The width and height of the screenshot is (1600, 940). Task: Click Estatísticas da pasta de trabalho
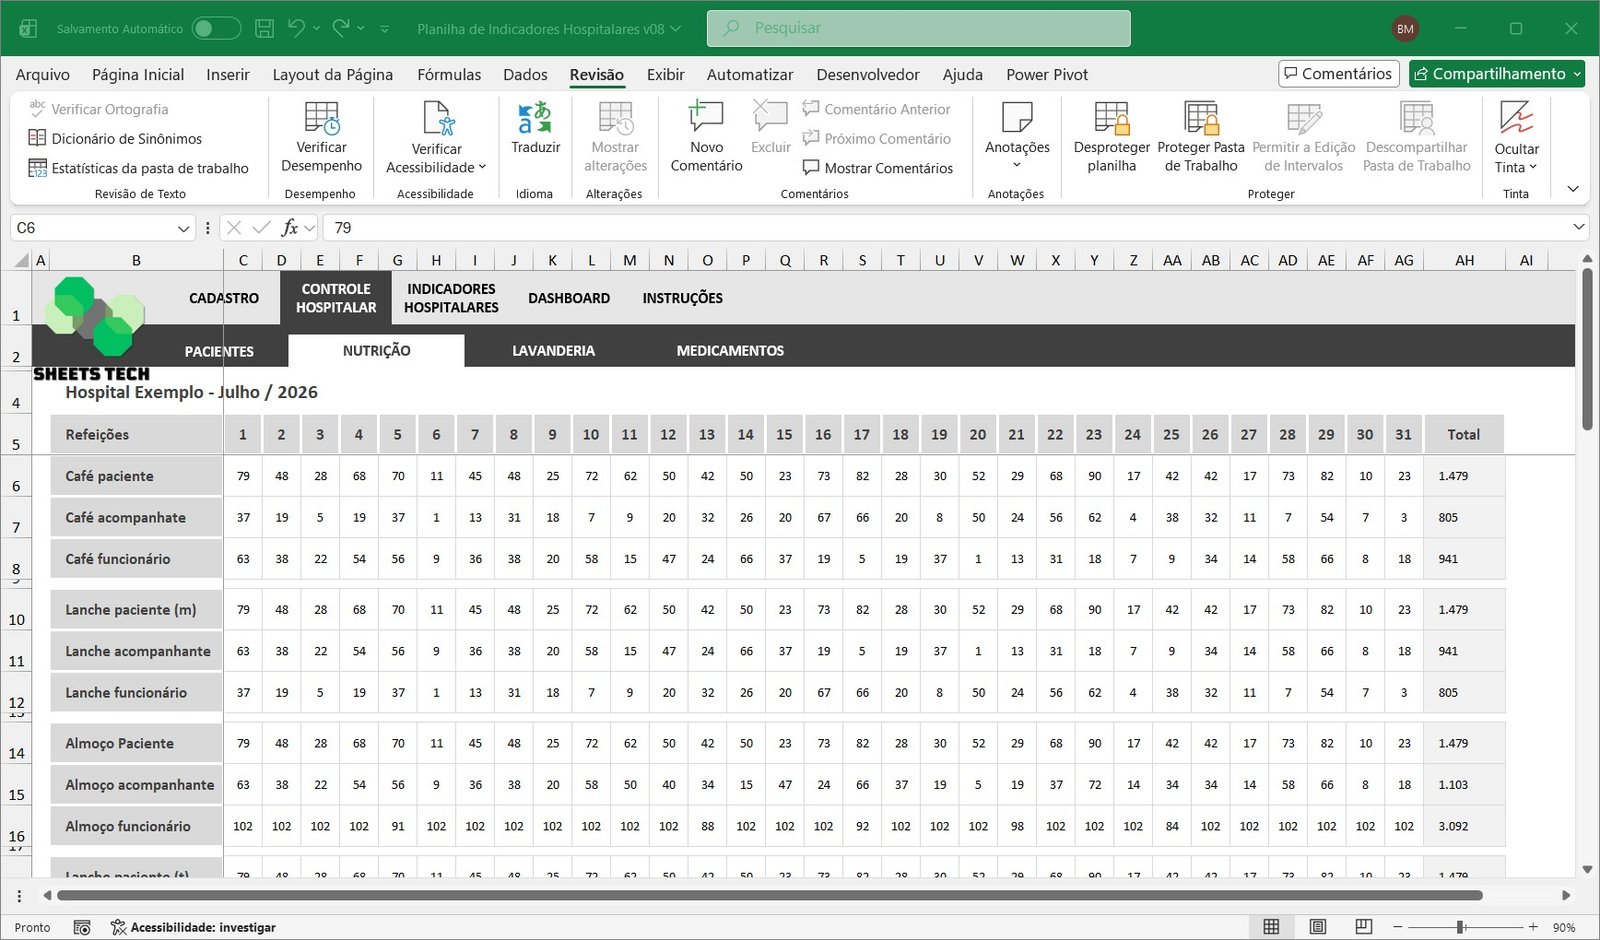tap(149, 168)
